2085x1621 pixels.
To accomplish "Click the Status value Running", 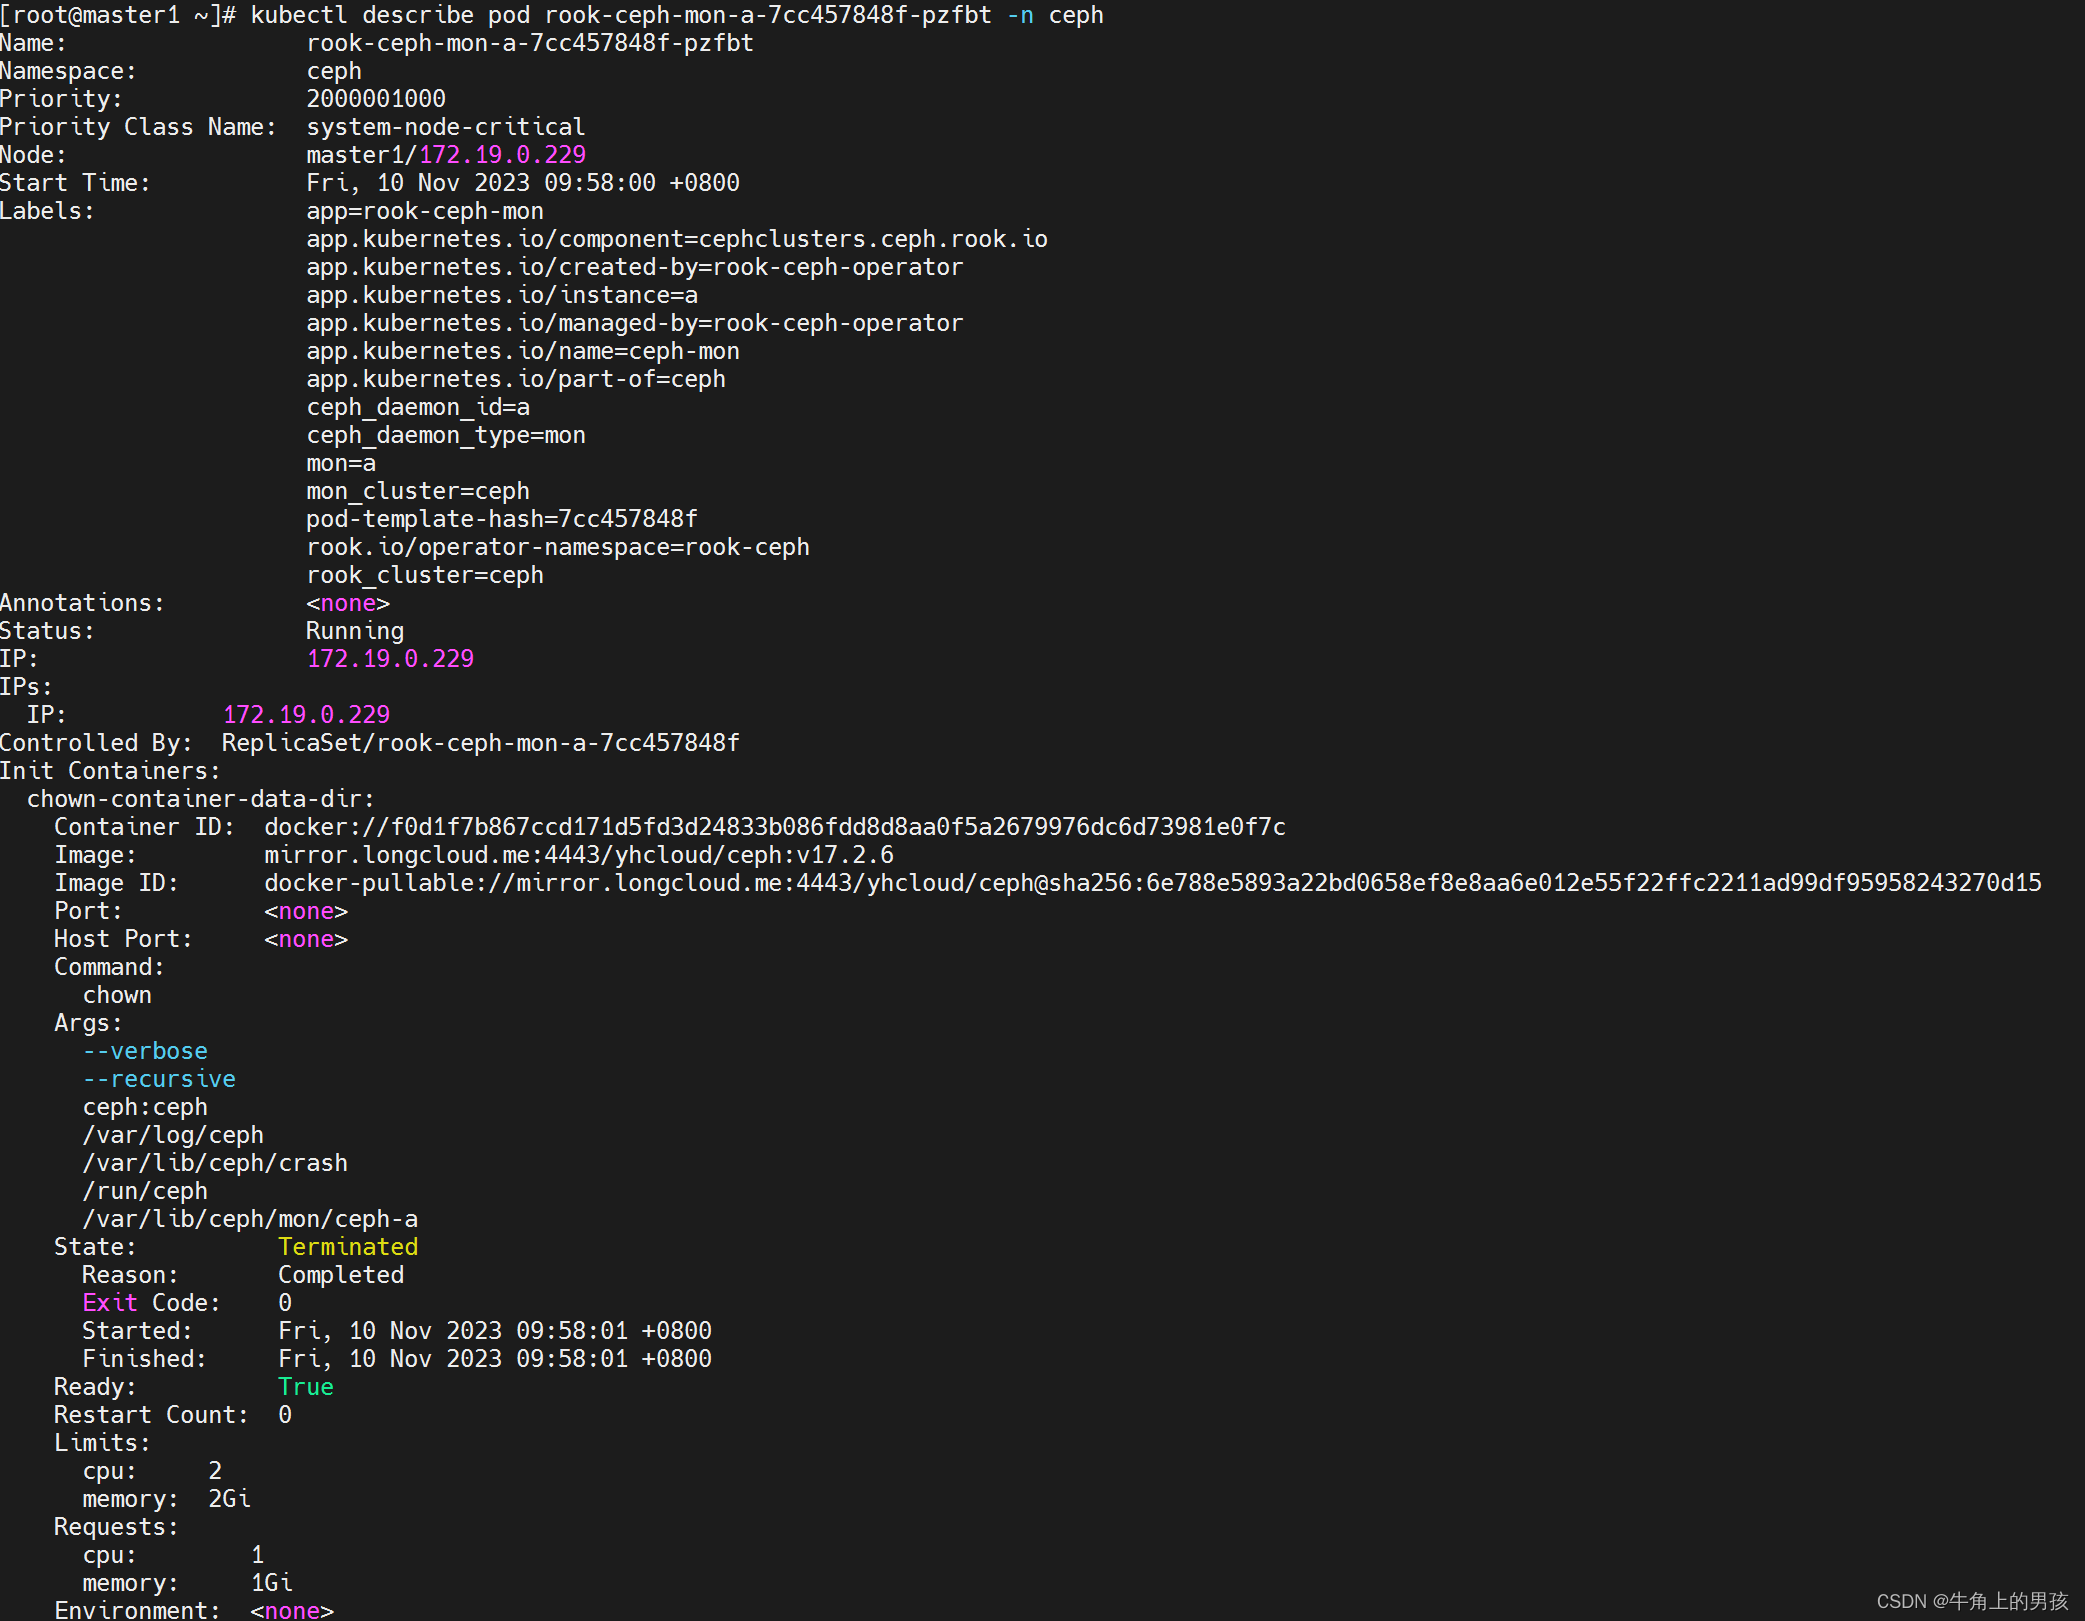I will coord(355,631).
